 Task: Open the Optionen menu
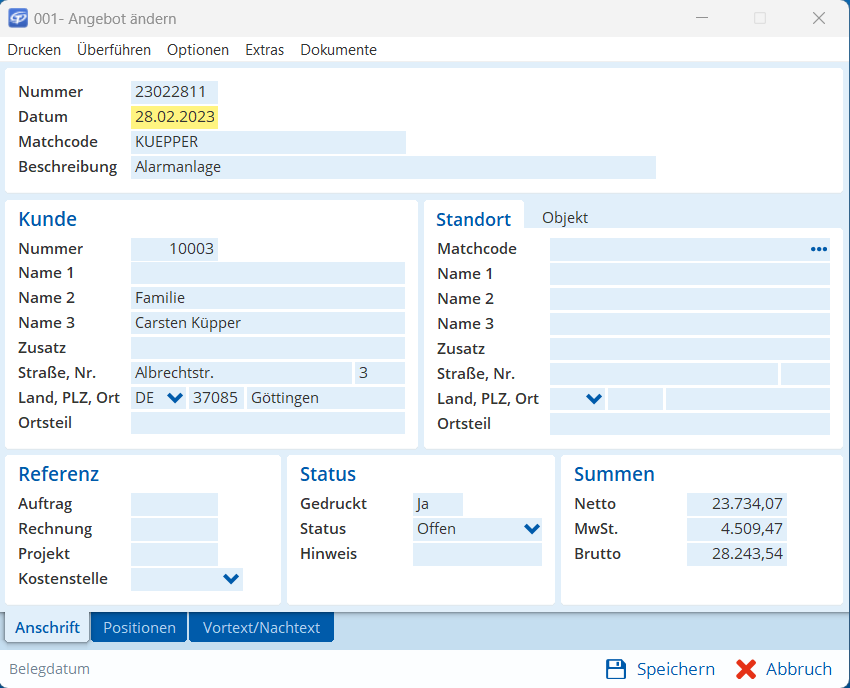point(198,50)
